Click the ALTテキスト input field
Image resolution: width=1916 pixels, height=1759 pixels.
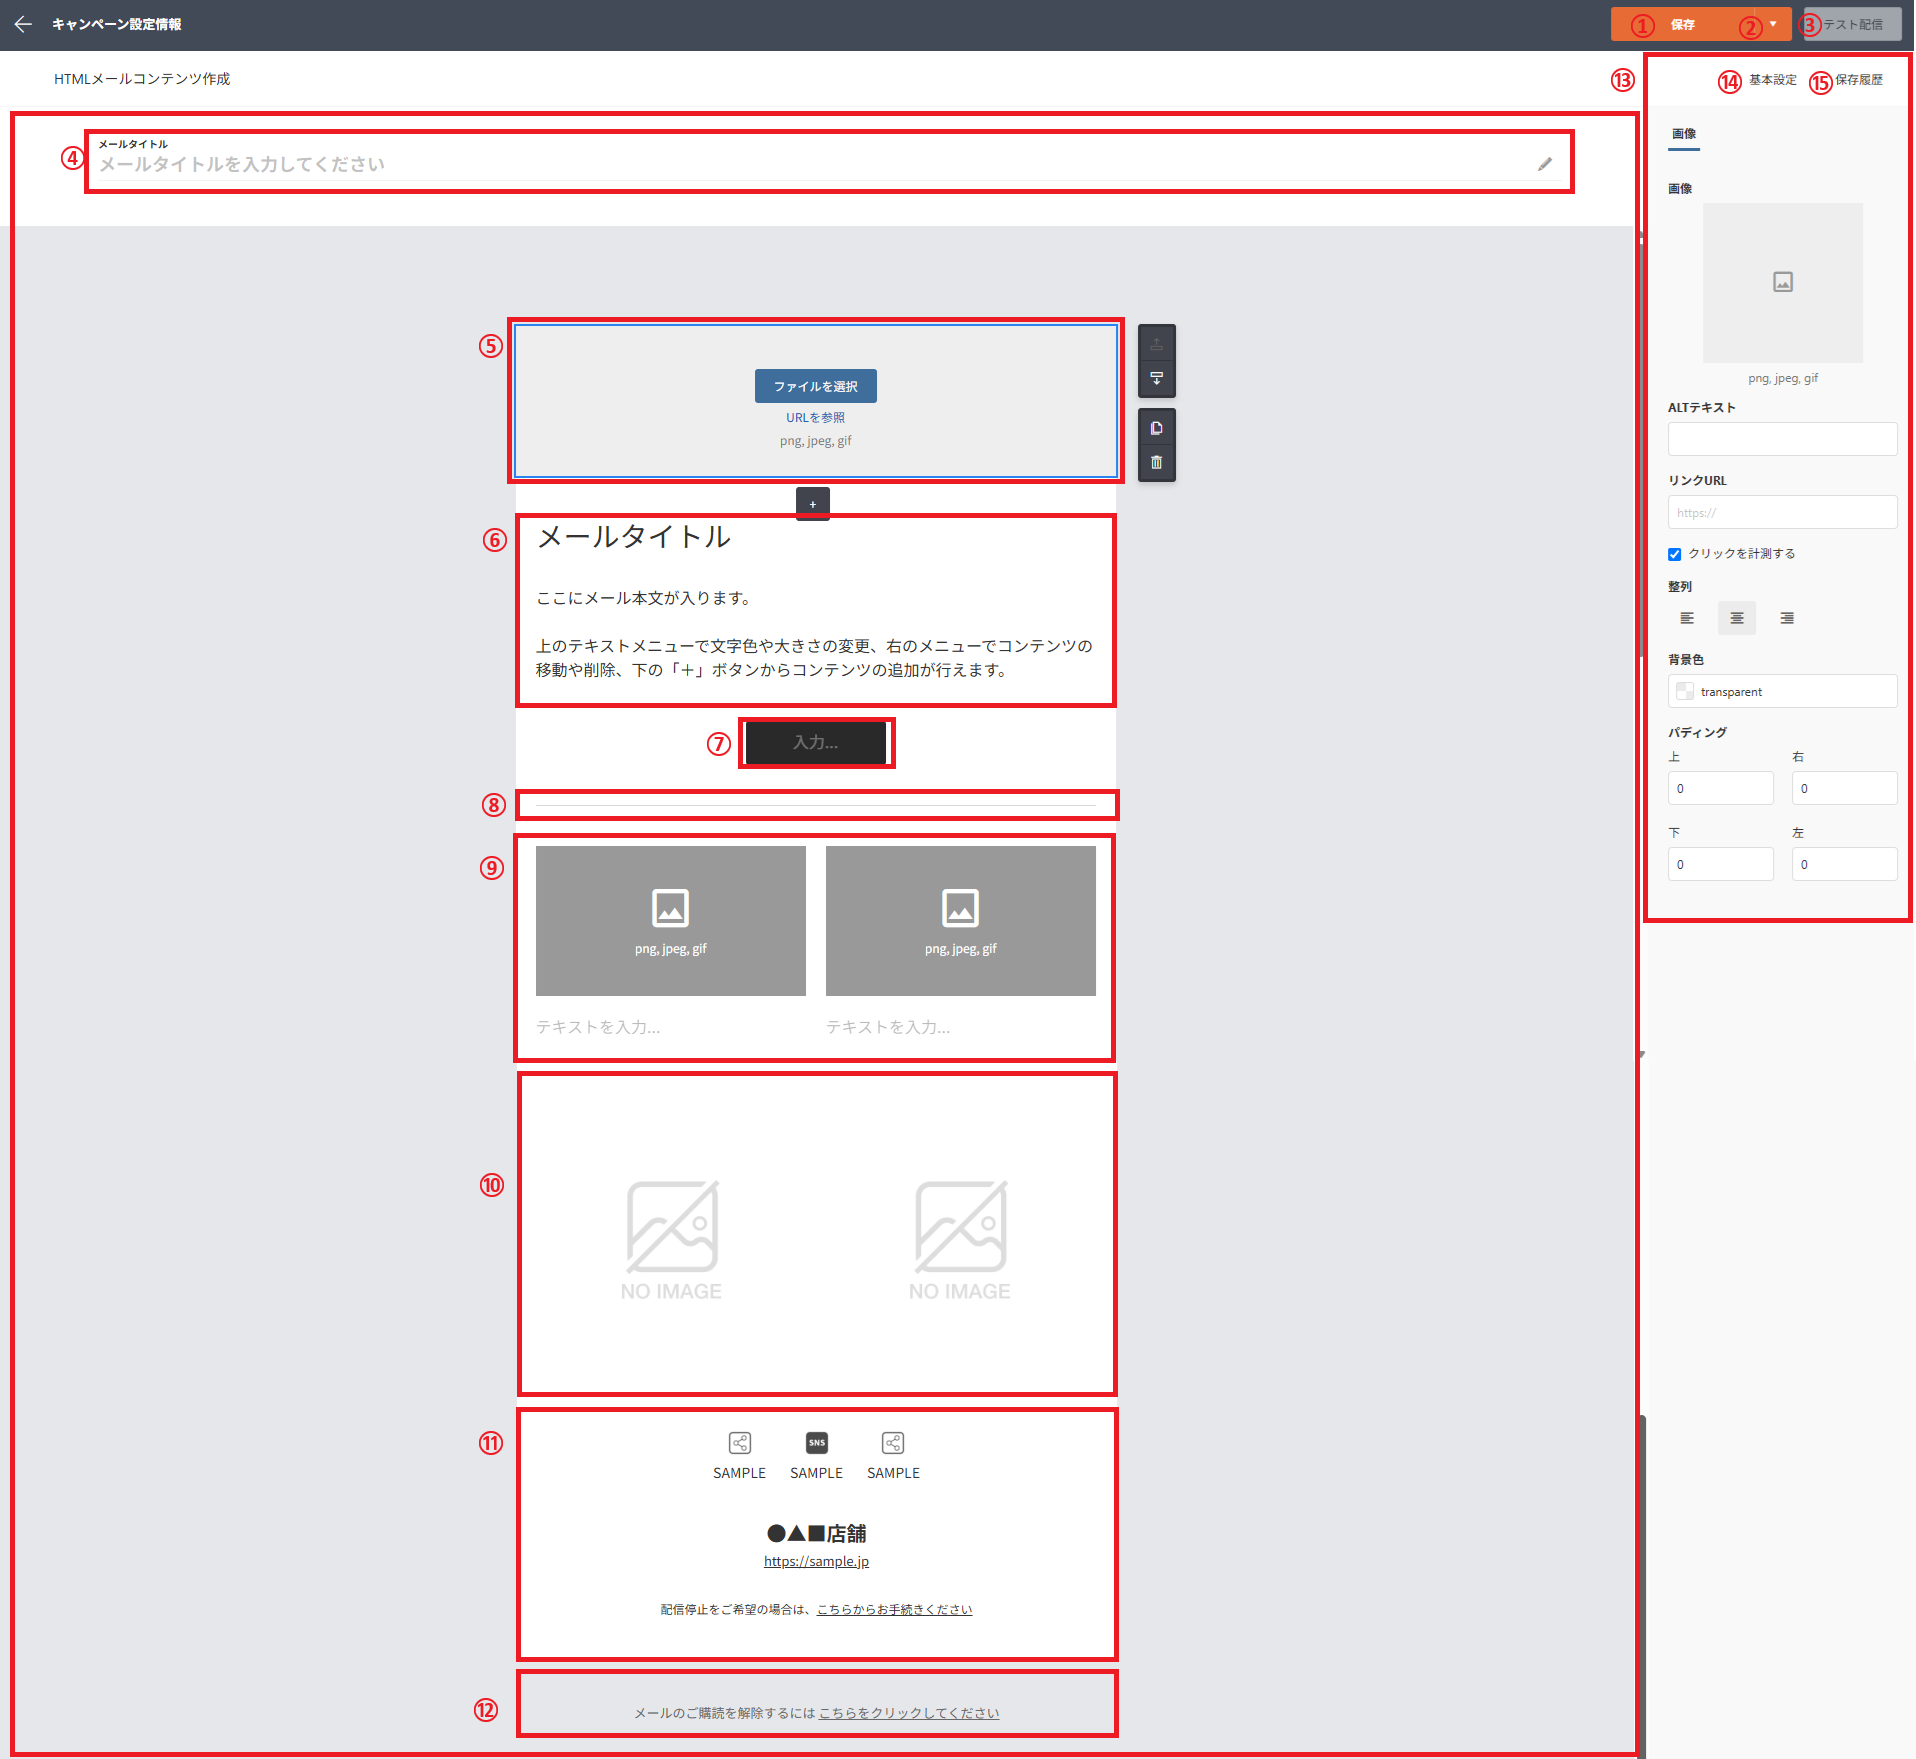[x=1782, y=439]
